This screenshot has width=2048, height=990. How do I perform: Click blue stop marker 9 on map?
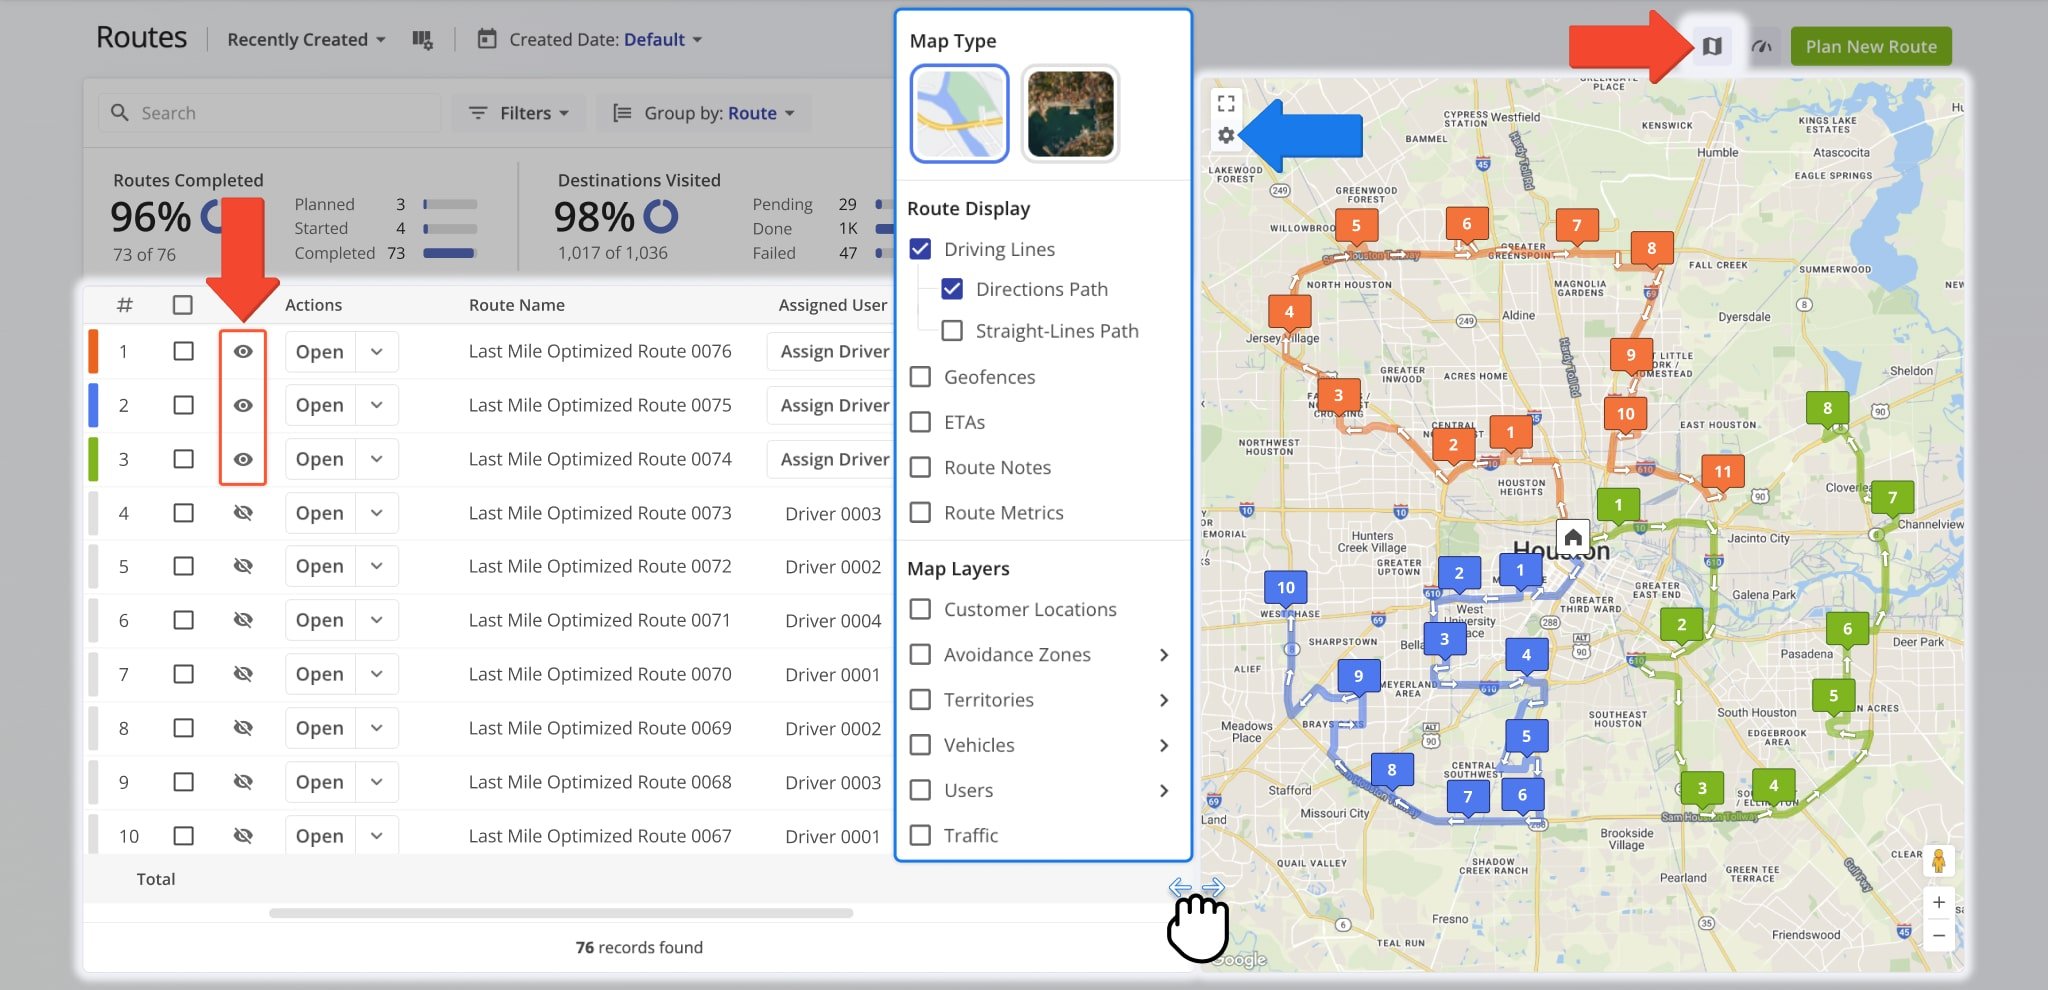1358,676
